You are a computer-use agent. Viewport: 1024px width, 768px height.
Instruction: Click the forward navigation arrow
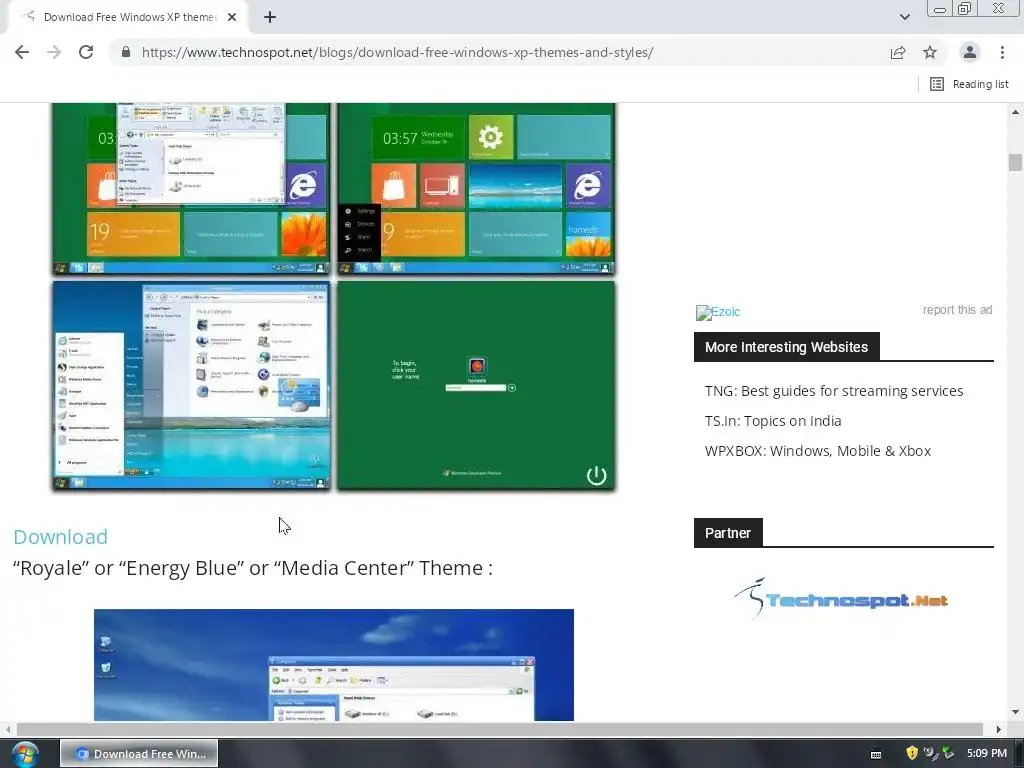pos(54,52)
